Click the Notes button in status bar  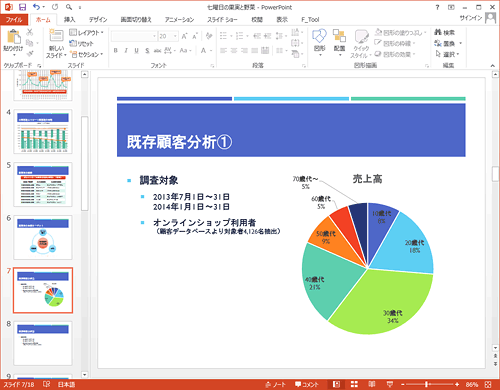(x=276, y=384)
